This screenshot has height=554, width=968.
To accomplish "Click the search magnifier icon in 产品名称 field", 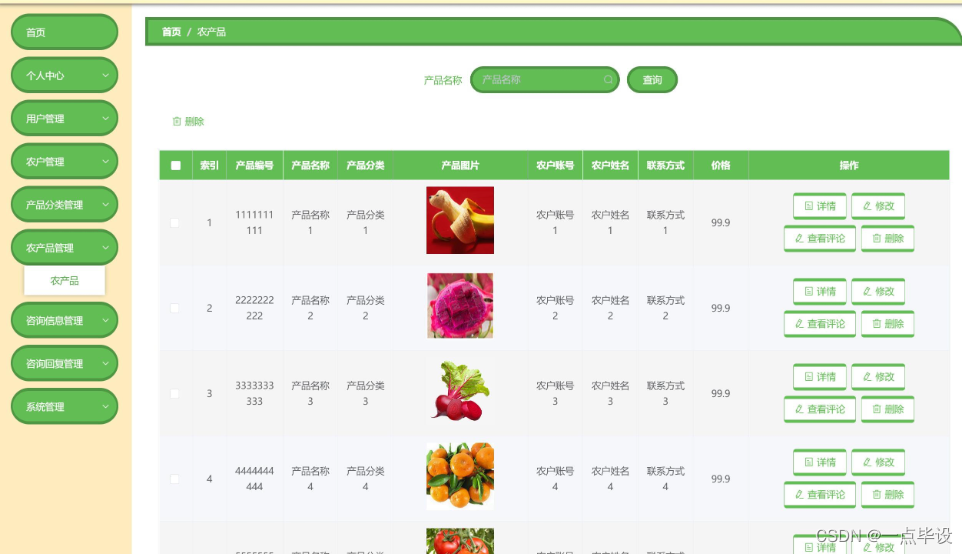I will coord(608,80).
